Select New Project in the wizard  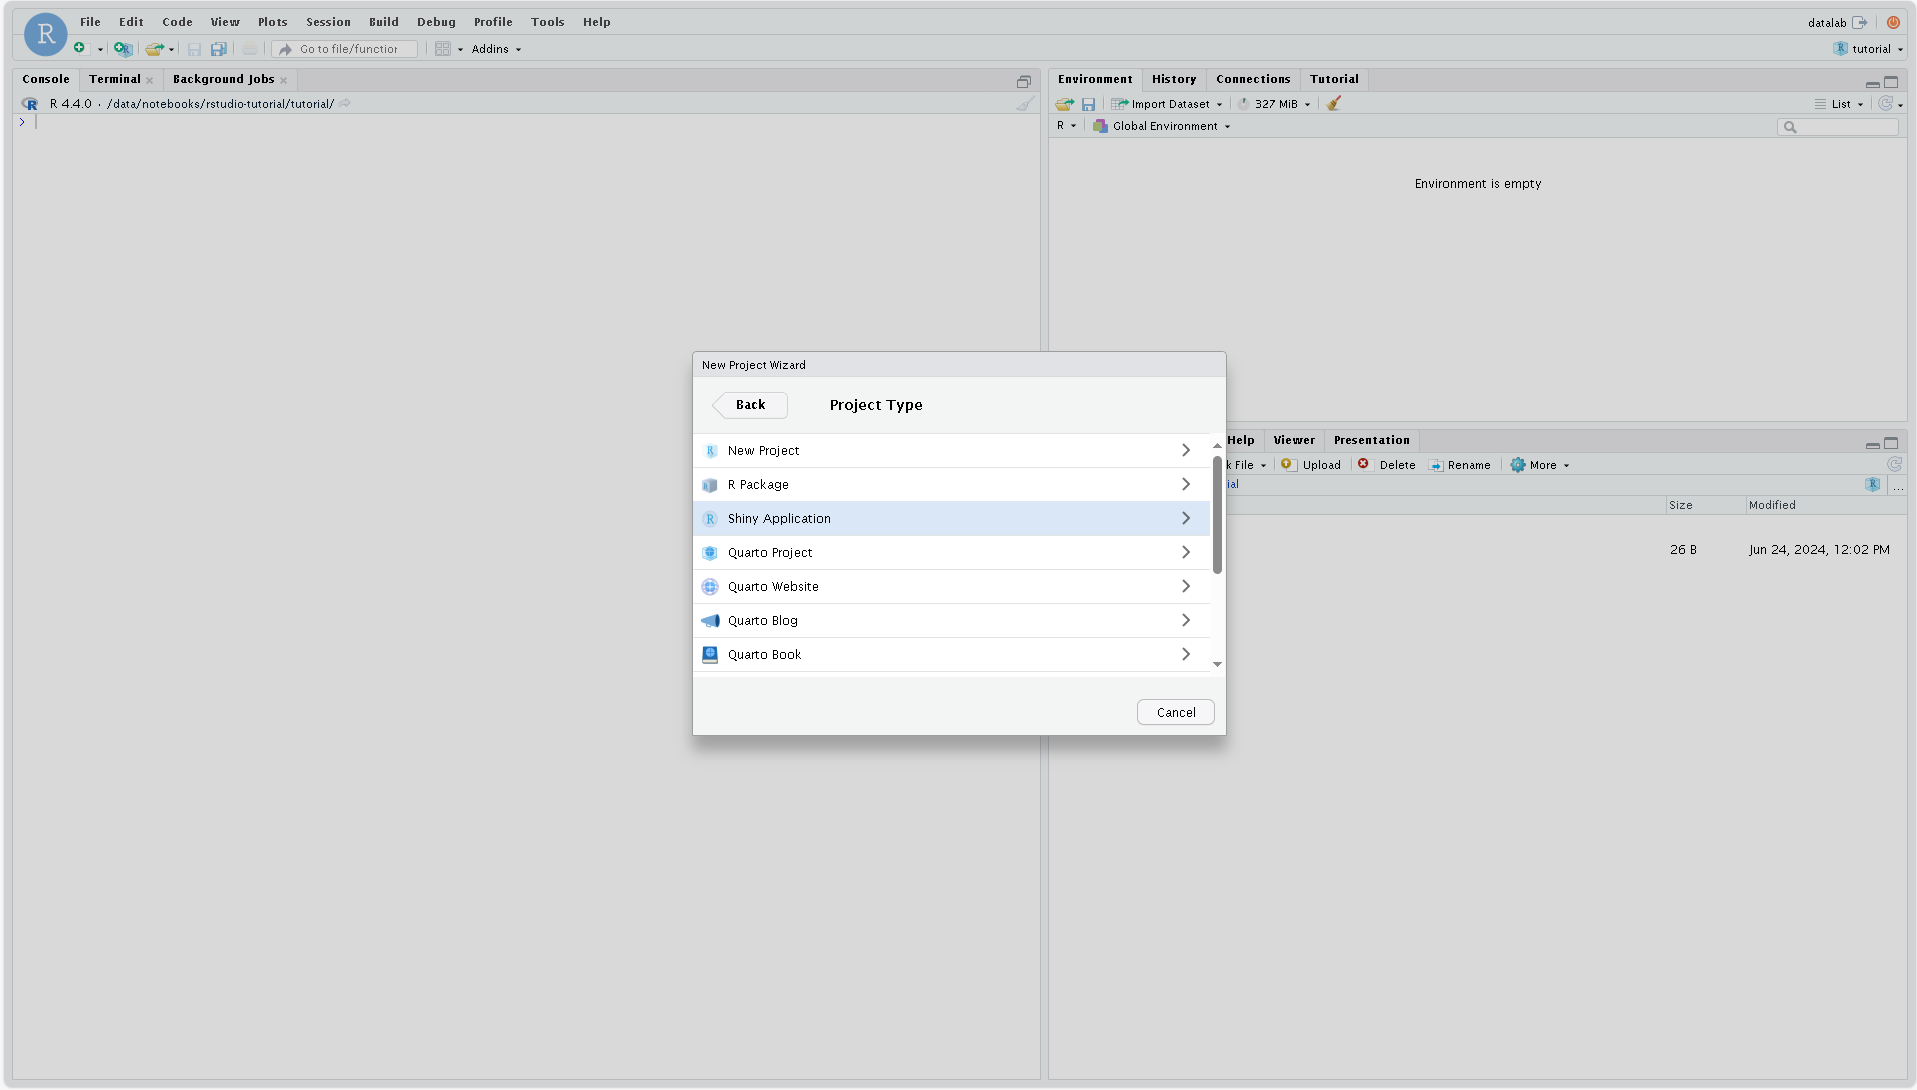coord(951,451)
